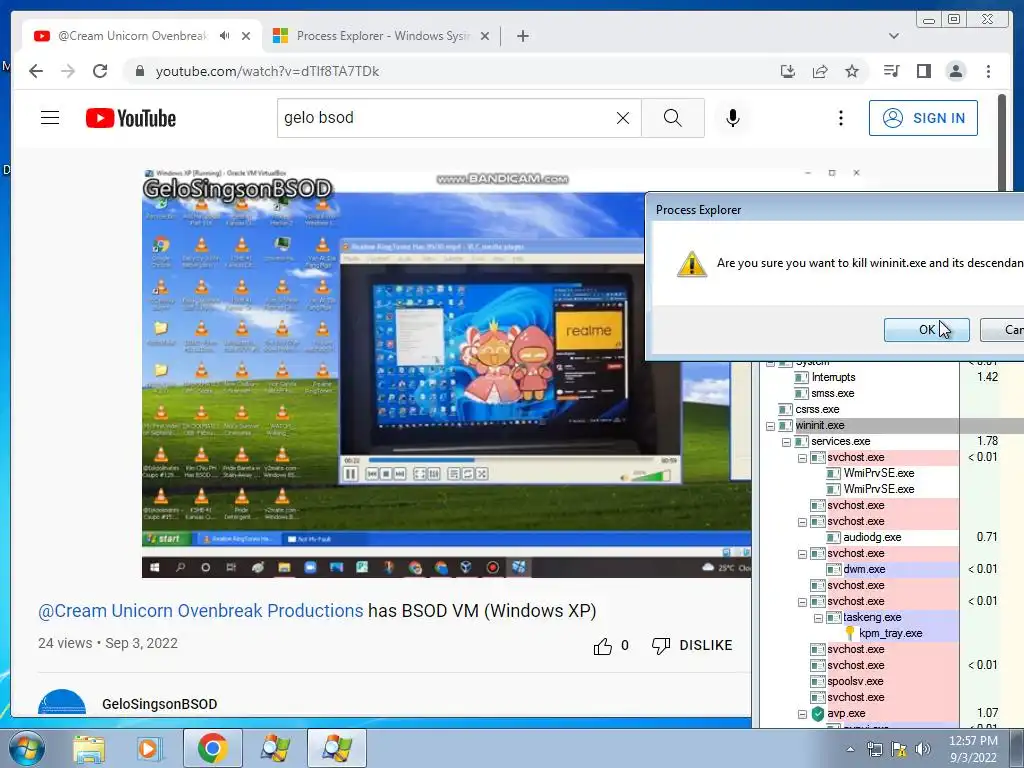Close the Cream Unicorn Ovenbreak tab
1024x768 pixels.
pyautogui.click(x=246, y=36)
